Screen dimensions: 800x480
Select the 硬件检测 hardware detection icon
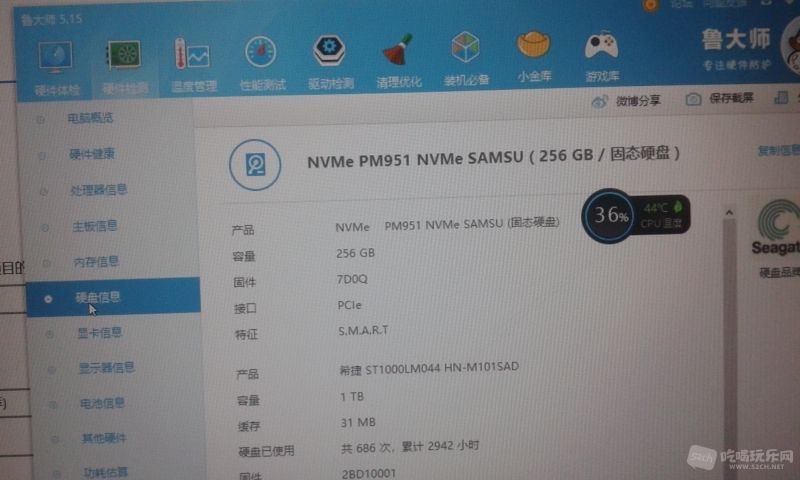(124, 56)
